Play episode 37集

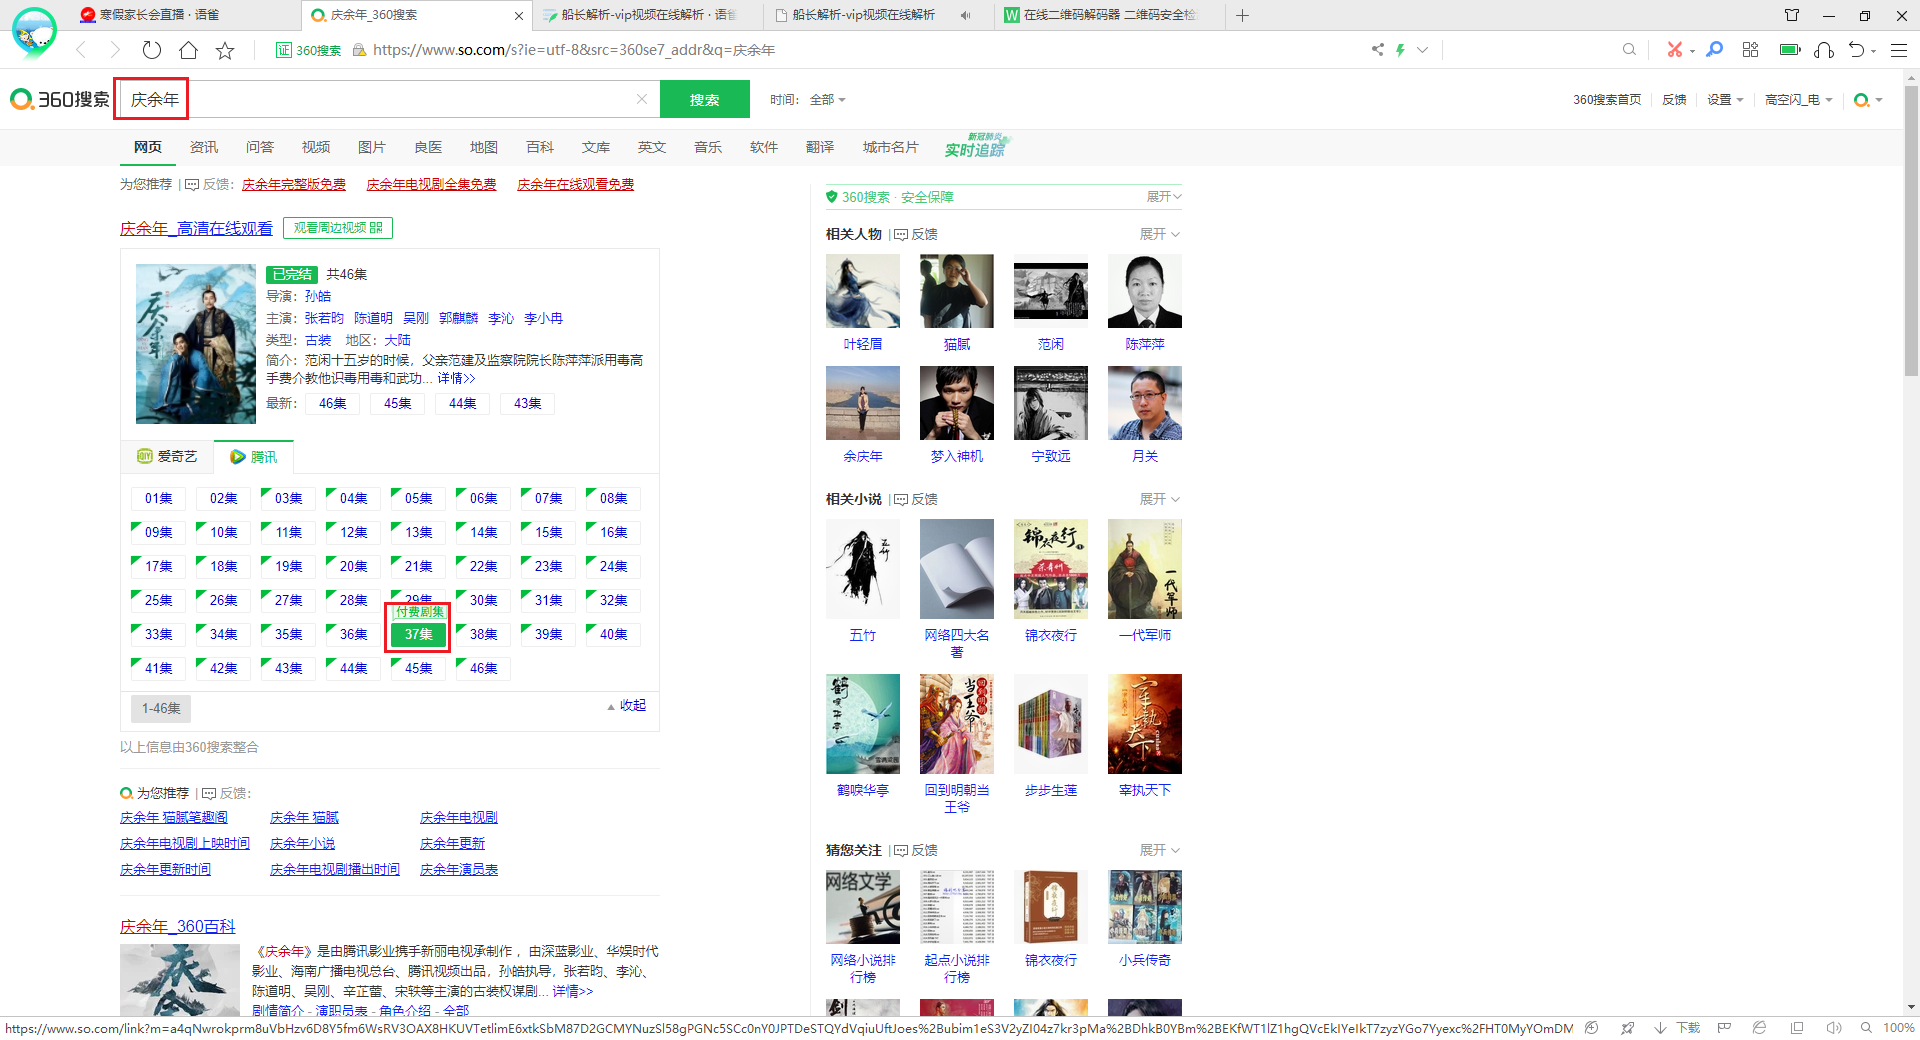(418, 634)
